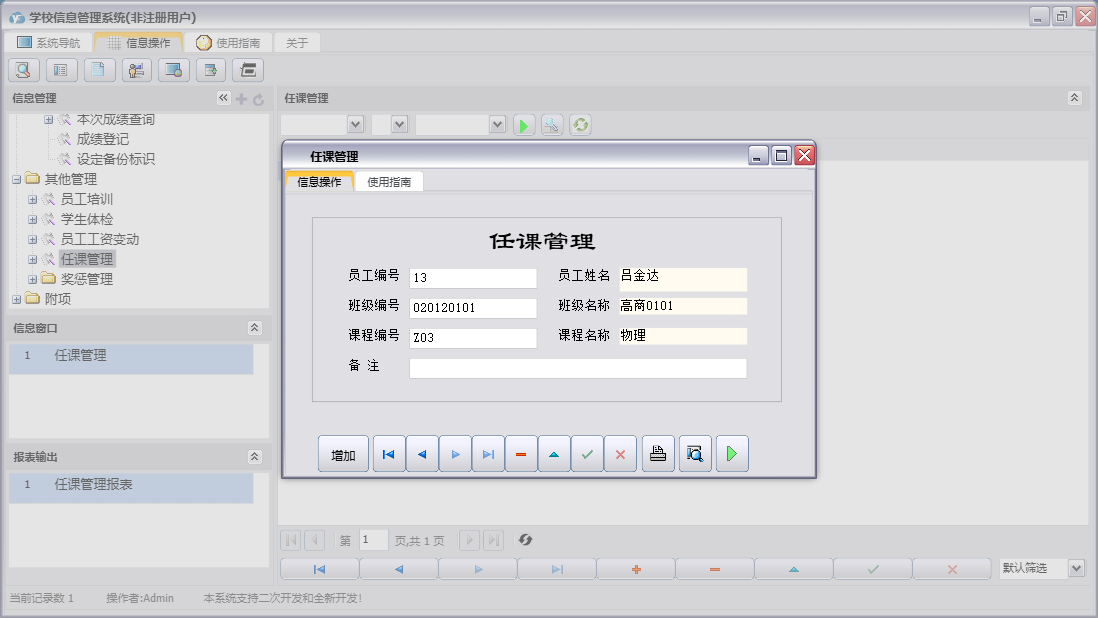Click the 增加 button

coord(343,454)
